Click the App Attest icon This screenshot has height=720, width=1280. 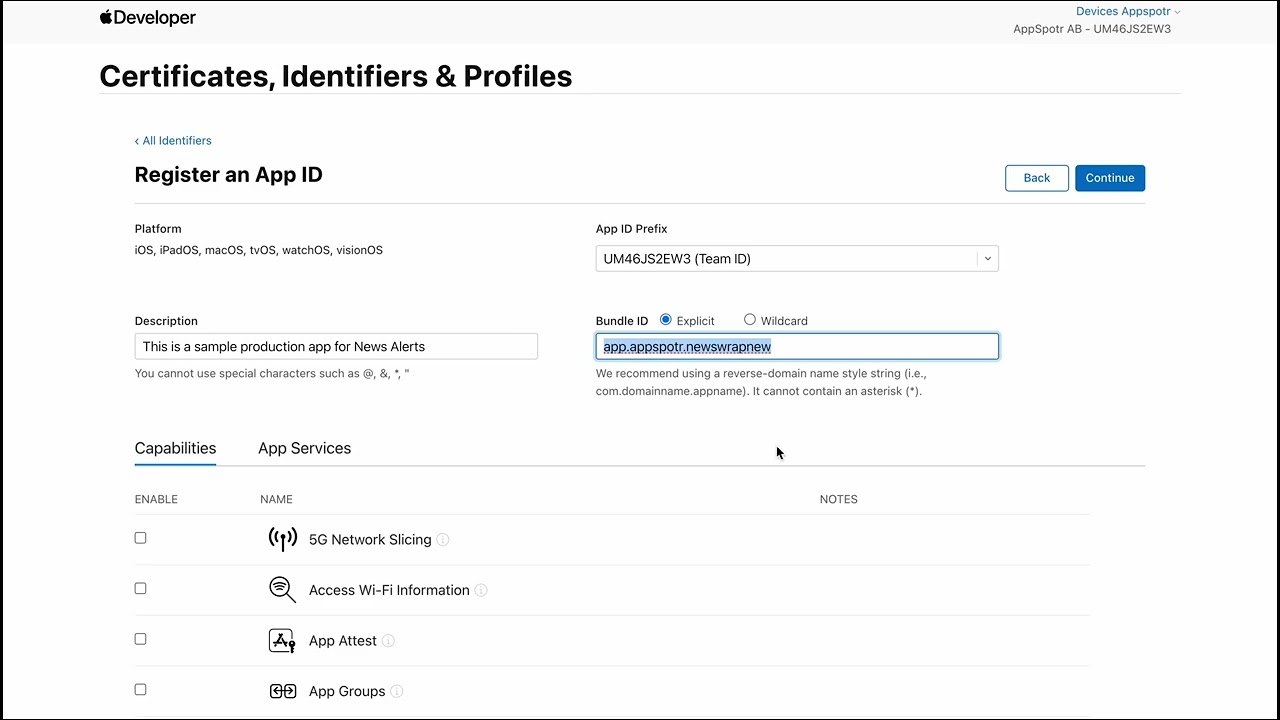tap(283, 641)
